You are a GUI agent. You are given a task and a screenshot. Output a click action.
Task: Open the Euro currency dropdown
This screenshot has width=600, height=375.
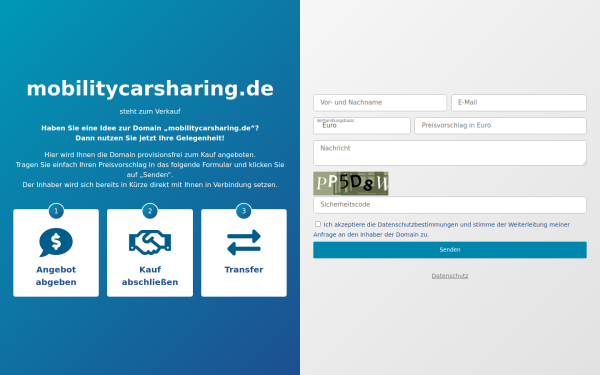coord(362,126)
